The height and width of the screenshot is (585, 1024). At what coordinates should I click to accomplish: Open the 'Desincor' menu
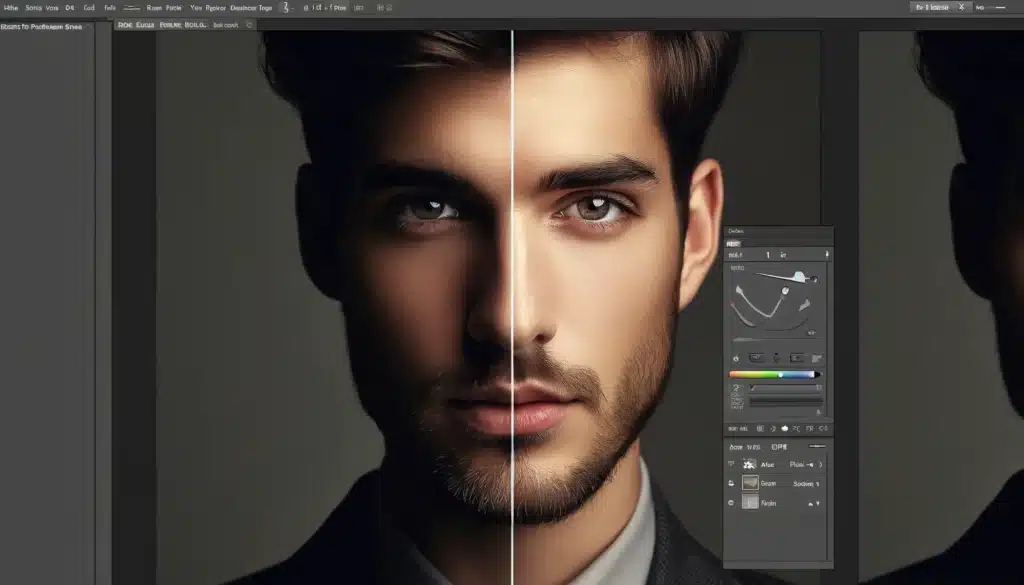pyautogui.click(x=243, y=8)
